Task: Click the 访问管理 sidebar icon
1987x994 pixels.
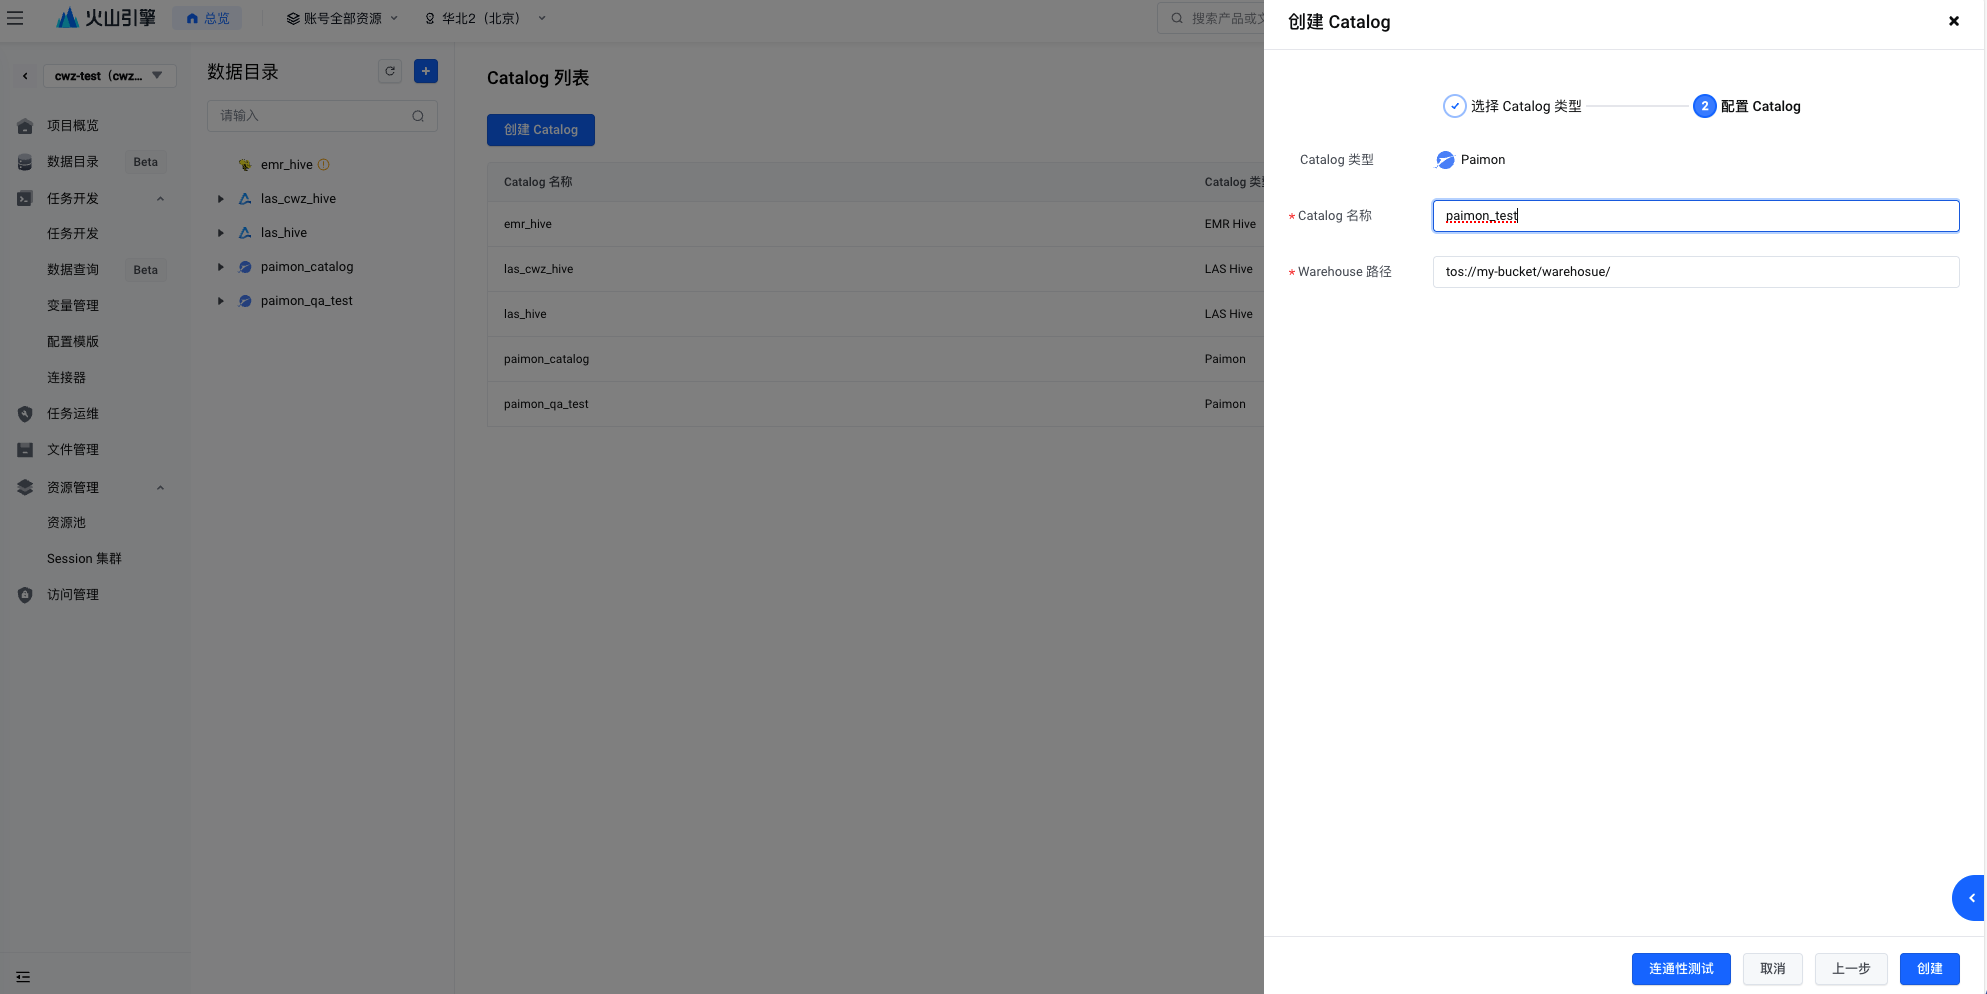Action: click(x=25, y=595)
